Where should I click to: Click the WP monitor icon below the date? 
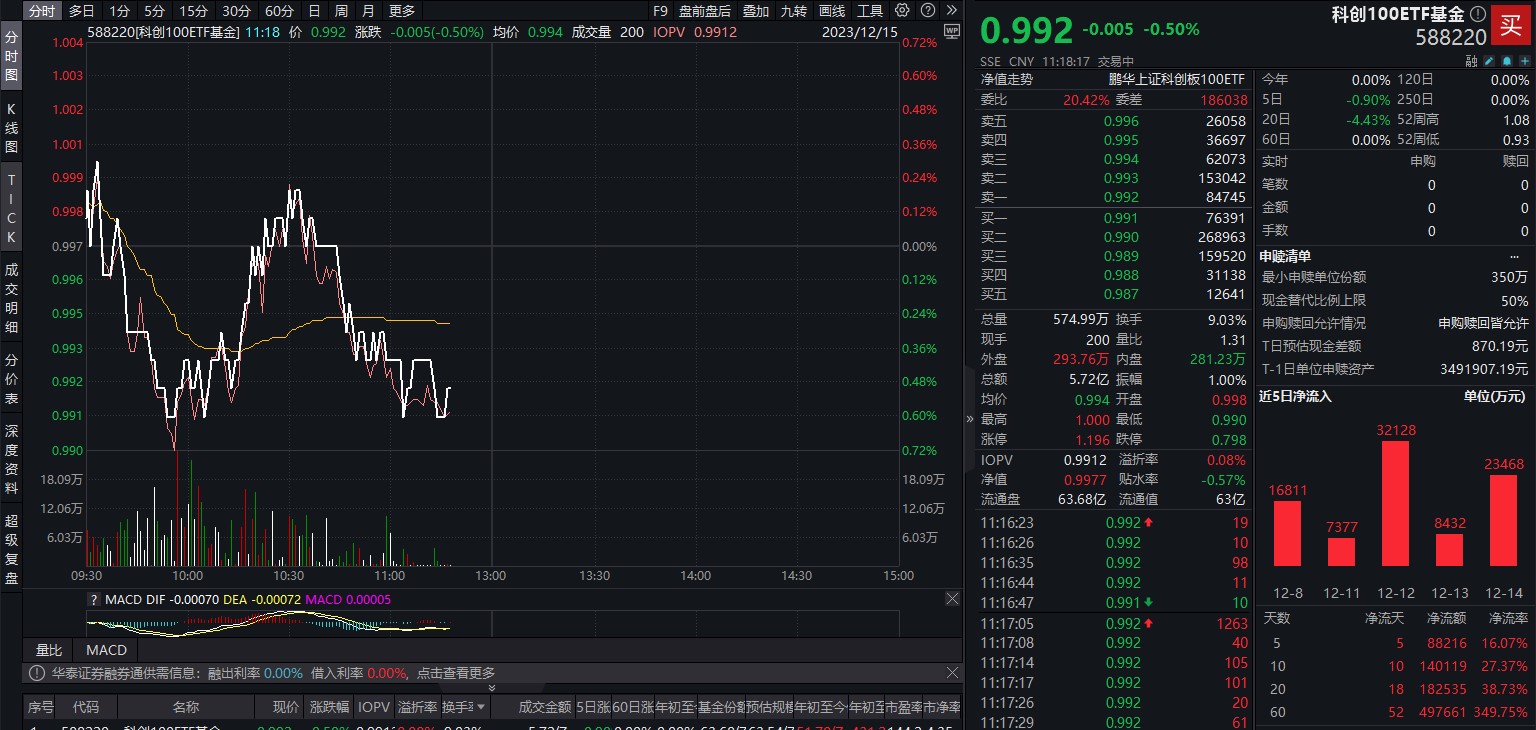point(951,31)
